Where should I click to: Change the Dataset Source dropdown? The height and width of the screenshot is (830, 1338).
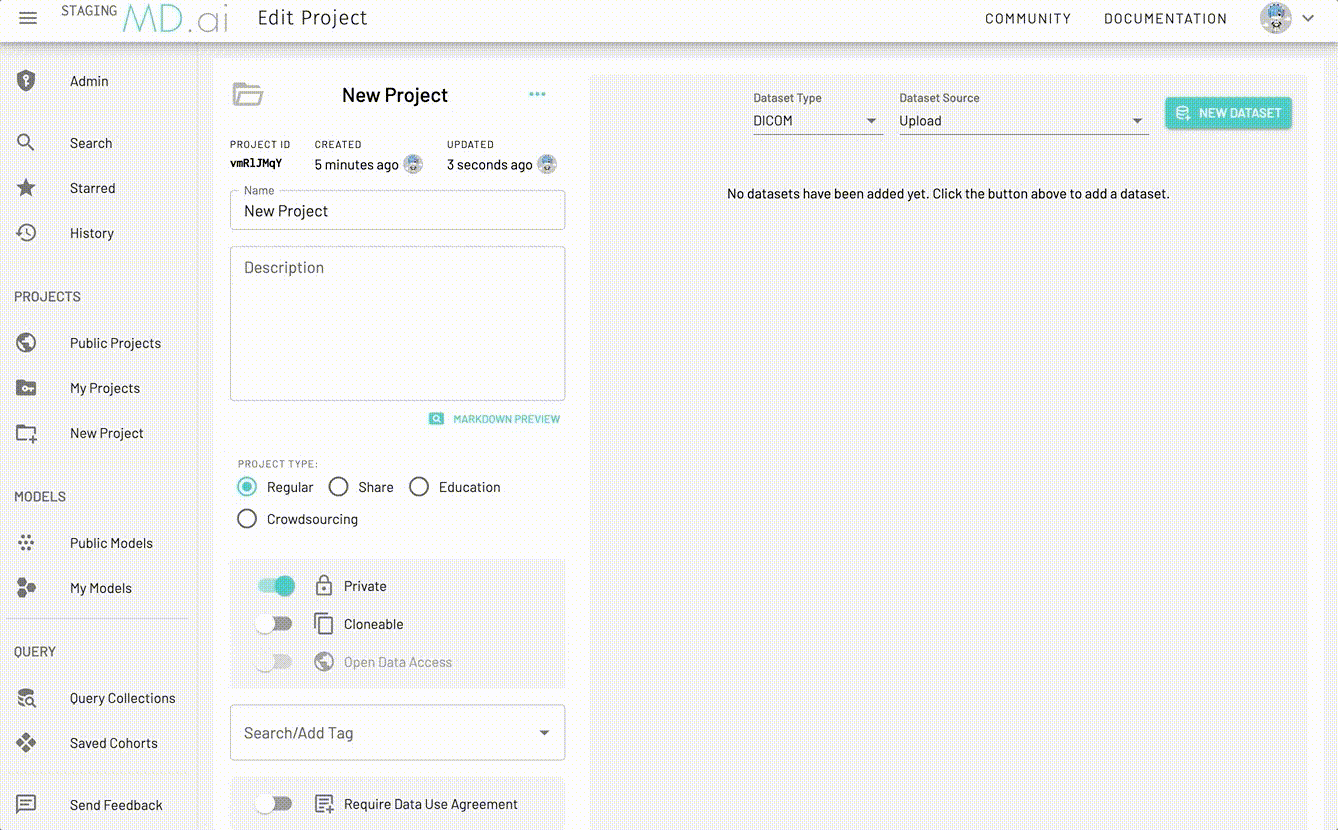(x=1022, y=120)
